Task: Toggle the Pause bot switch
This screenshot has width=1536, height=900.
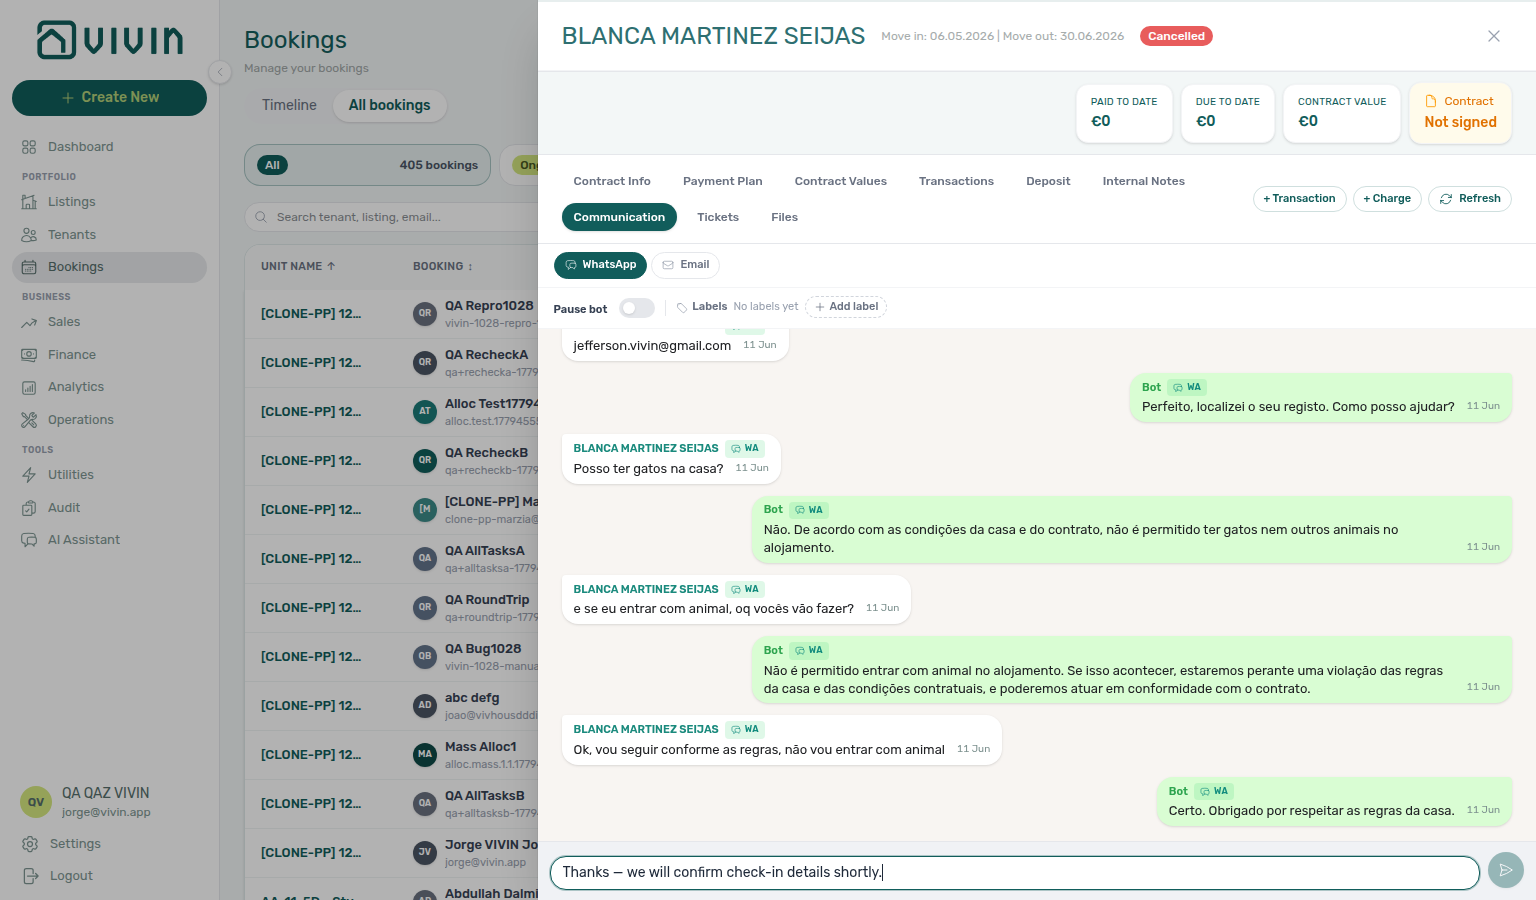Action: tap(637, 308)
